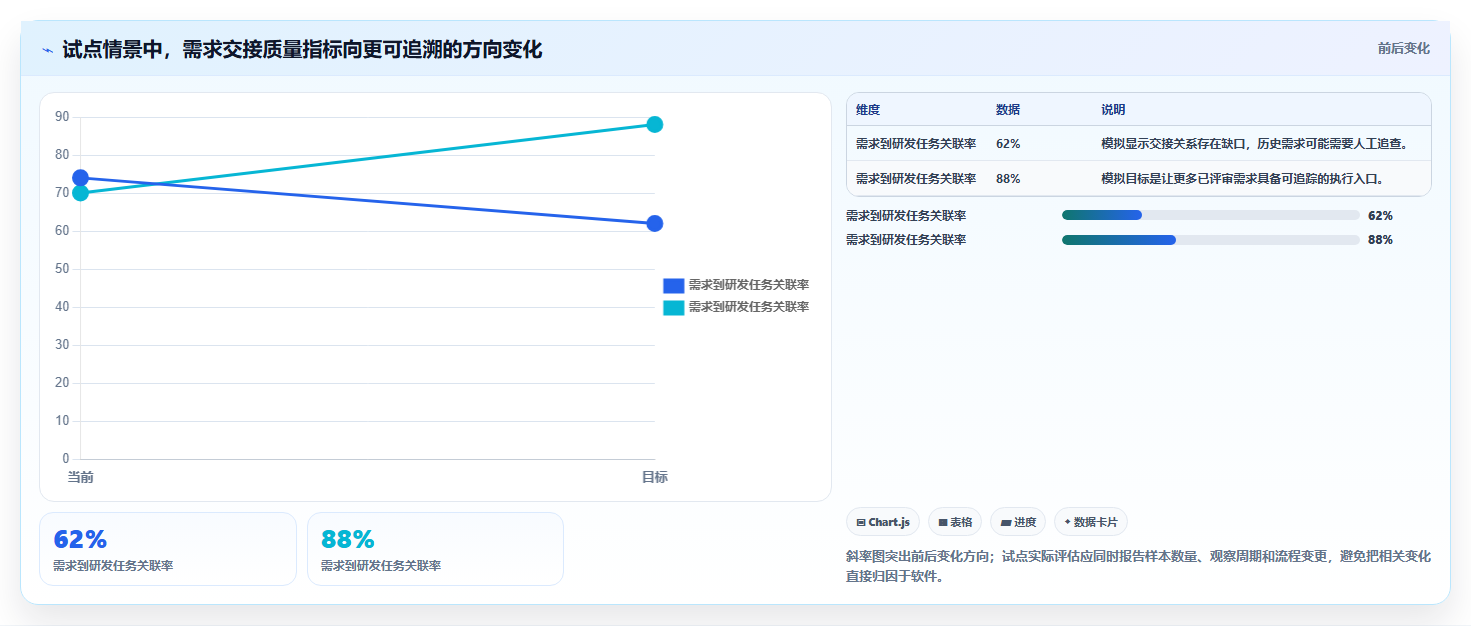
Task: Click the 目标 x-axis label
Action: click(654, 477)
